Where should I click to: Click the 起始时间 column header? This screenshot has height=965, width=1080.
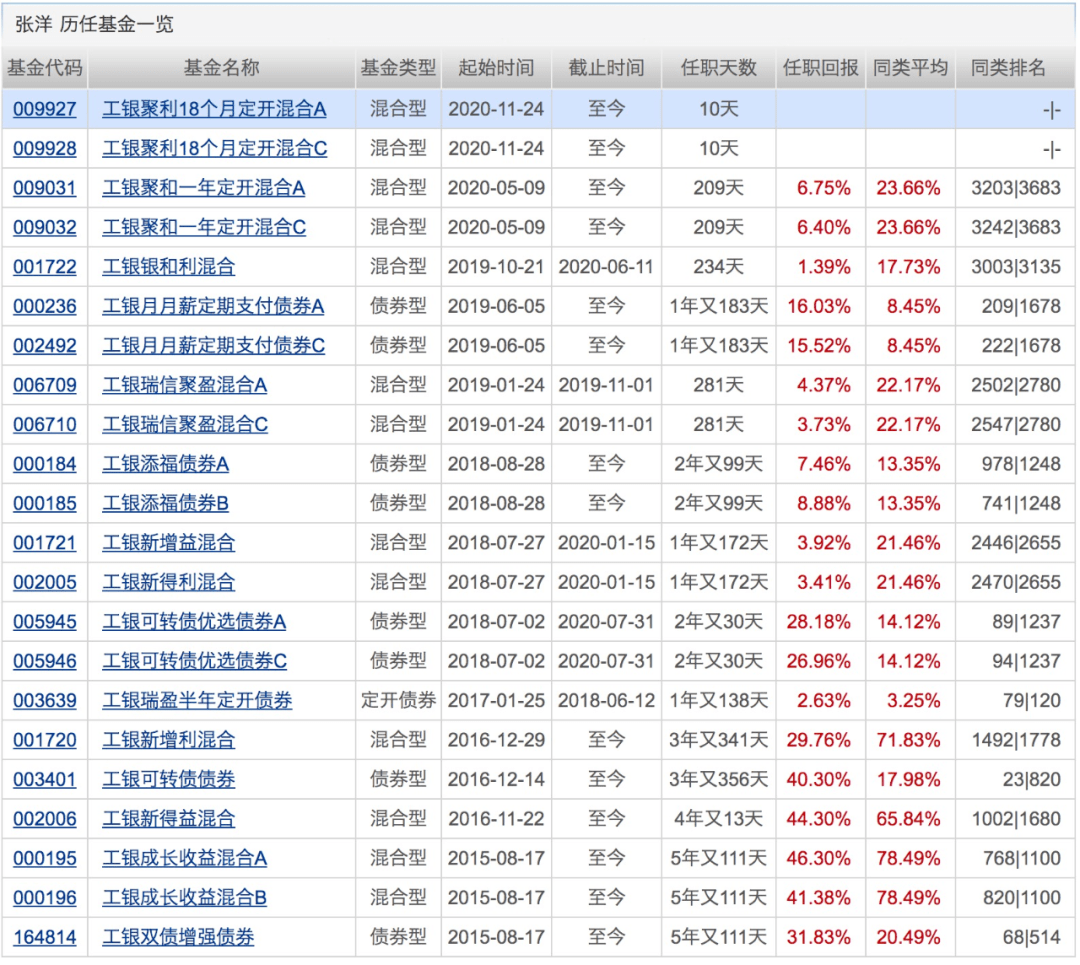point(496,68)
